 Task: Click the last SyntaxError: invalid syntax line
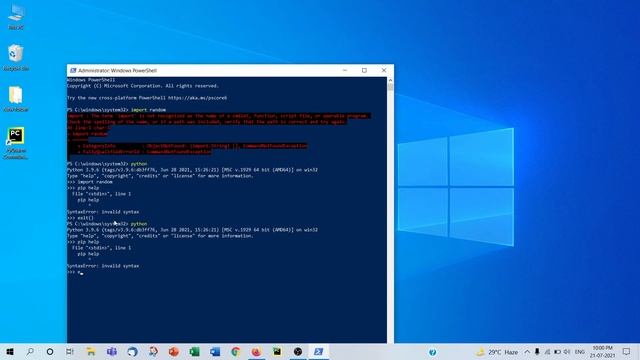pyautogui.click(x=103, y=266)
